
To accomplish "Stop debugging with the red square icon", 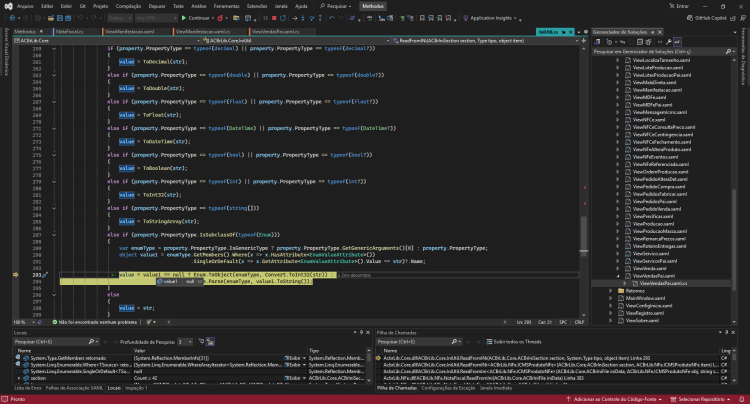I will [x=274, y=18].
